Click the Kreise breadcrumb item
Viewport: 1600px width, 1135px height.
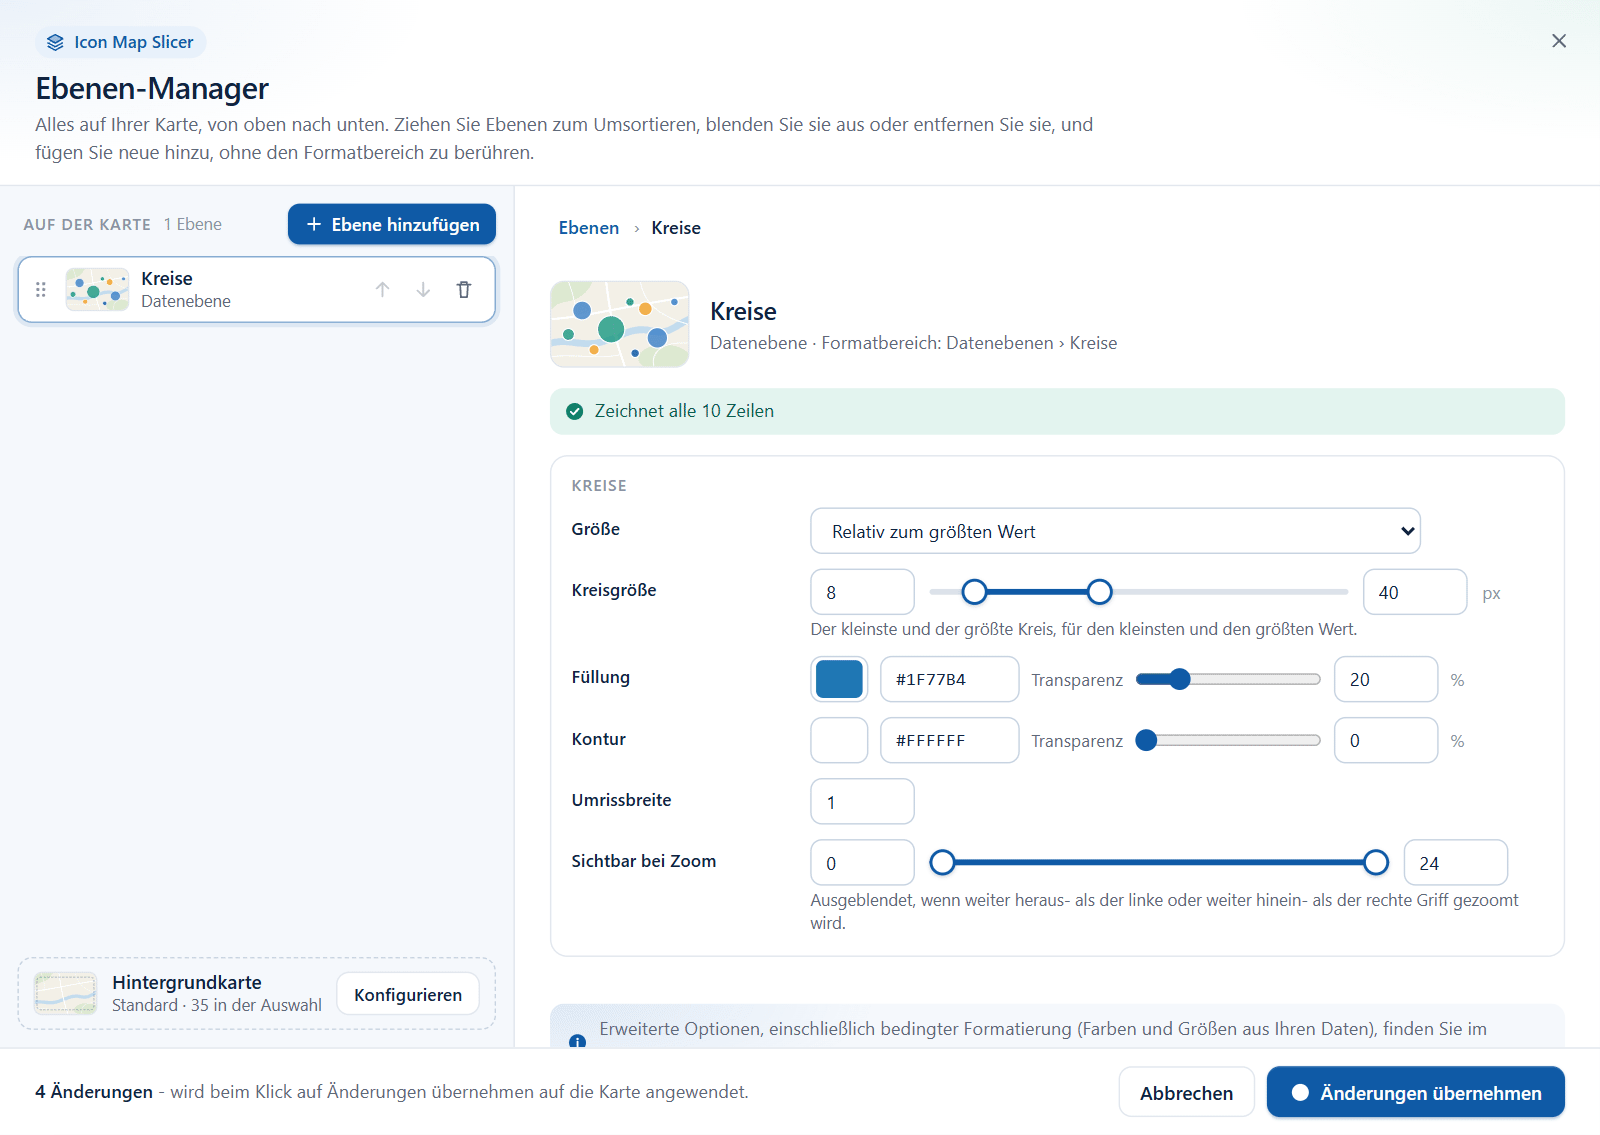tap(676, 228)
